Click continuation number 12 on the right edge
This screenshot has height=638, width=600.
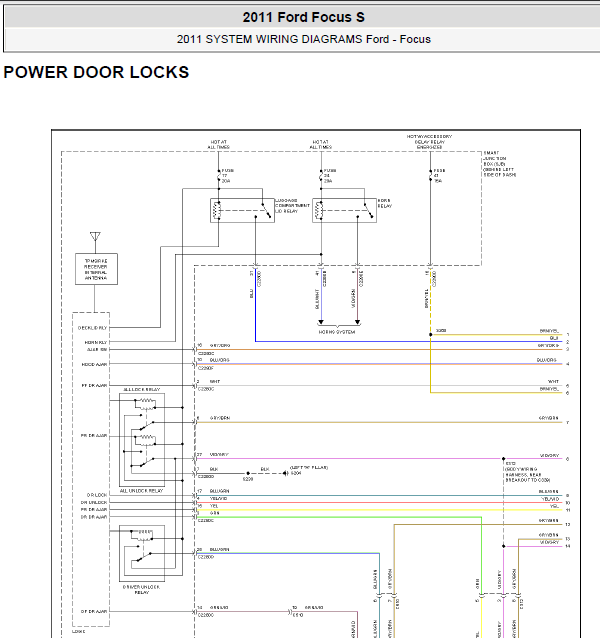(567, 525)
